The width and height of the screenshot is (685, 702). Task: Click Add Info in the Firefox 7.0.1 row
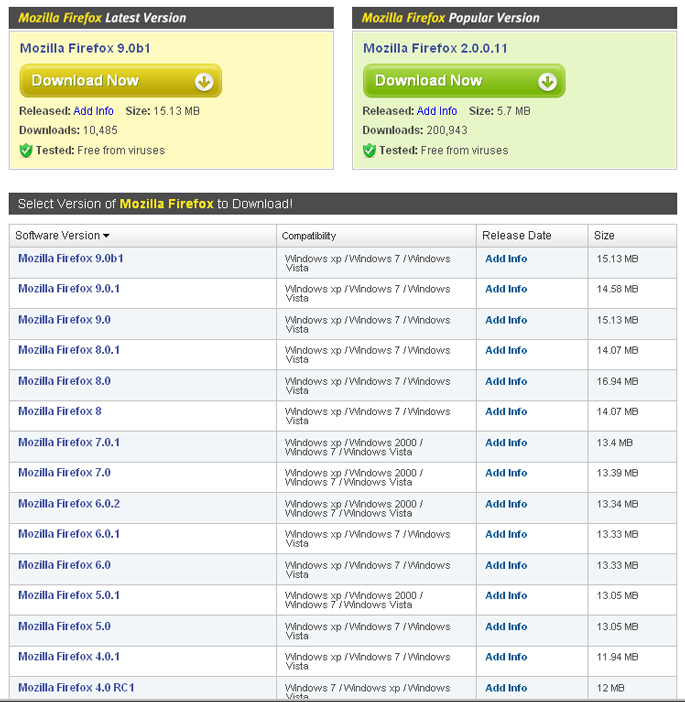(506, 443)
